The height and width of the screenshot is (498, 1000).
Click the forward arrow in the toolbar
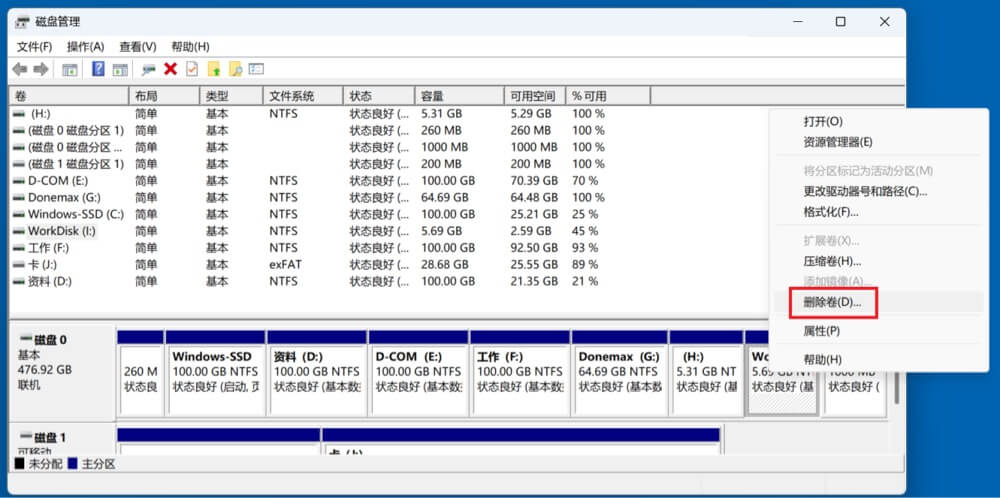41,69
